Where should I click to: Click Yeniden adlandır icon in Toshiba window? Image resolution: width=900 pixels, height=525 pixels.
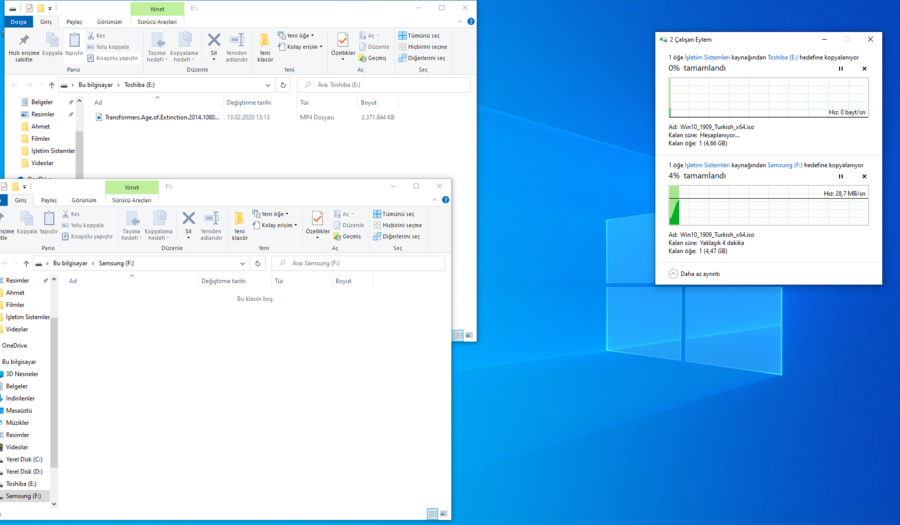[x=236, y=47]
